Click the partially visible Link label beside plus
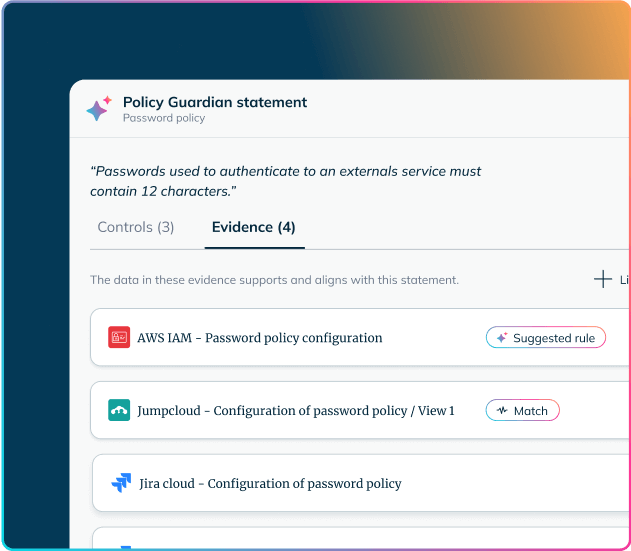This screenshot has width=631, height=551. point(624,280)
